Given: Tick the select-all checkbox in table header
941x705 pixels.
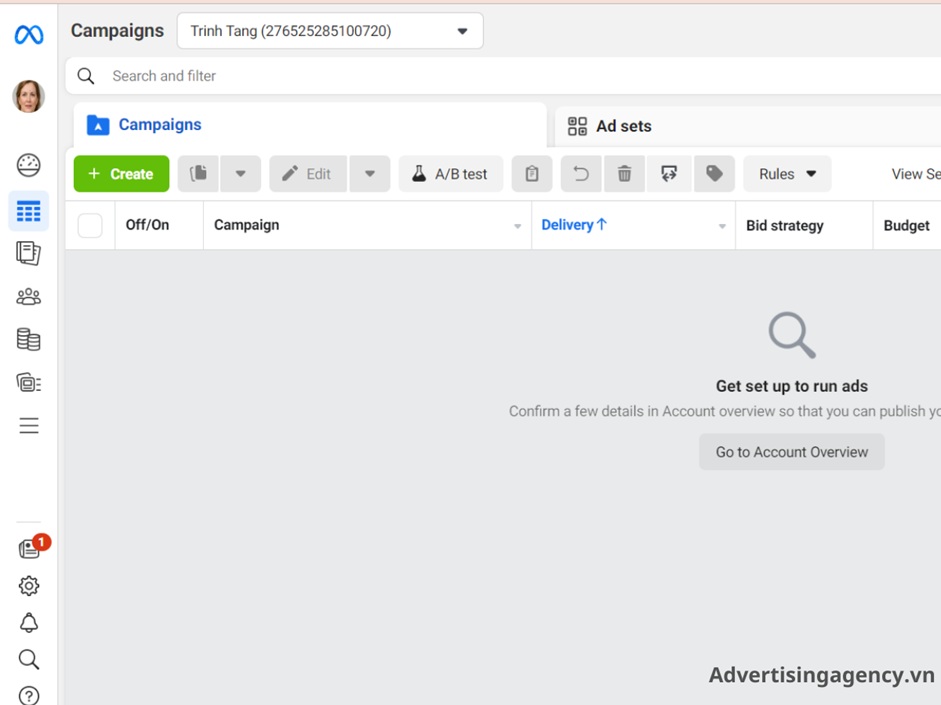Looking at the screenshot, I should [90, 226].
